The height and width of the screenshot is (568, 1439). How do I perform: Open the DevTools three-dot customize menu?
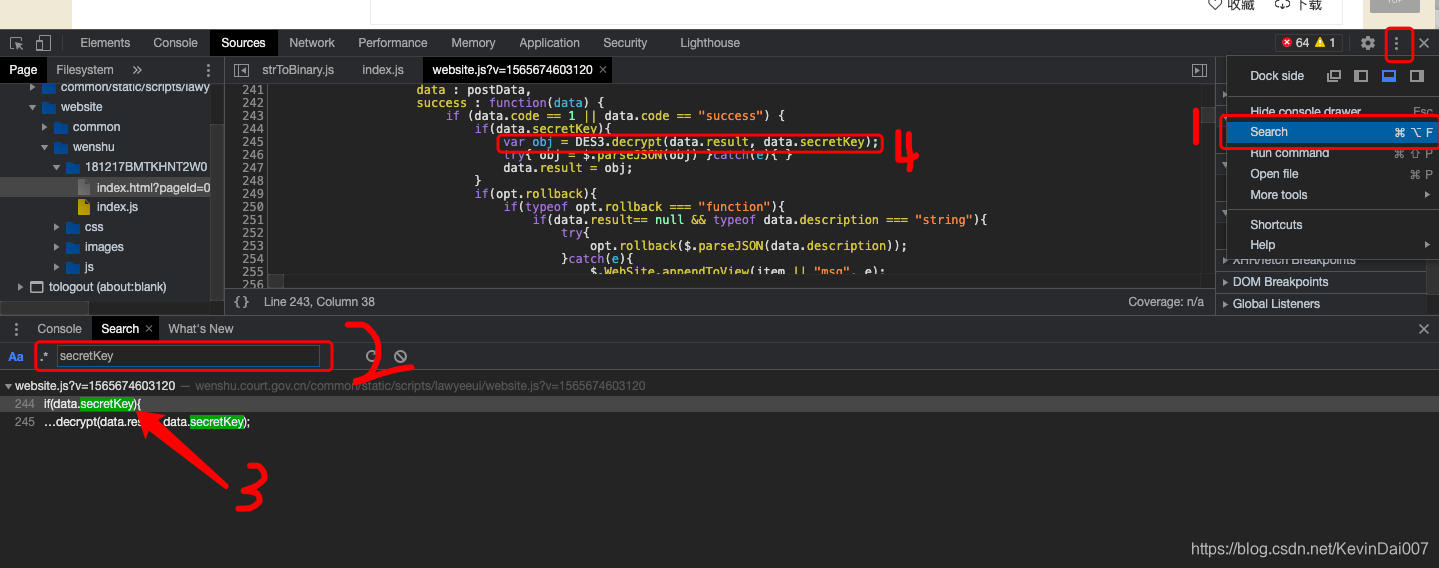coord(1397,43)
